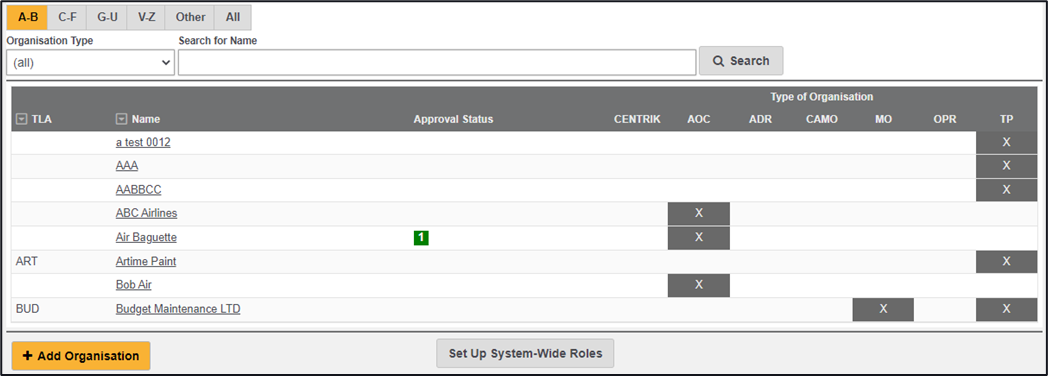The height and width of the screenshot is (376, 1048).
Task: Open the Other tab
Action: click(x=190, y=18)
